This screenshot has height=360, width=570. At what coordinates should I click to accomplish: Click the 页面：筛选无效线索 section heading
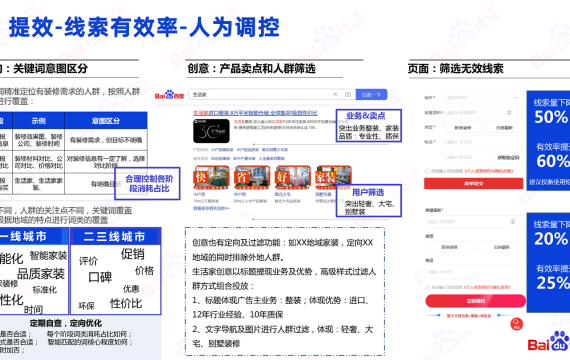click(455, 68)
